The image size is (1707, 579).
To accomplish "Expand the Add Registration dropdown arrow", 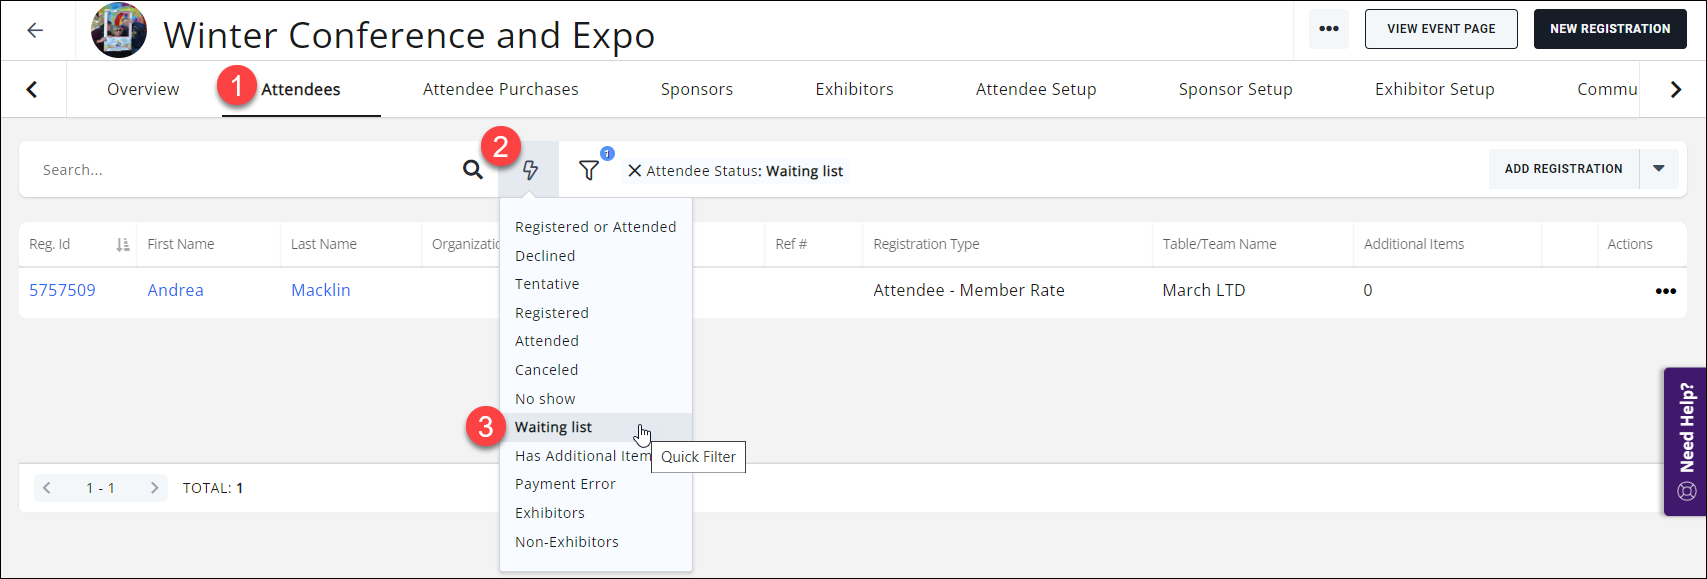I will tap(1659, 169).
